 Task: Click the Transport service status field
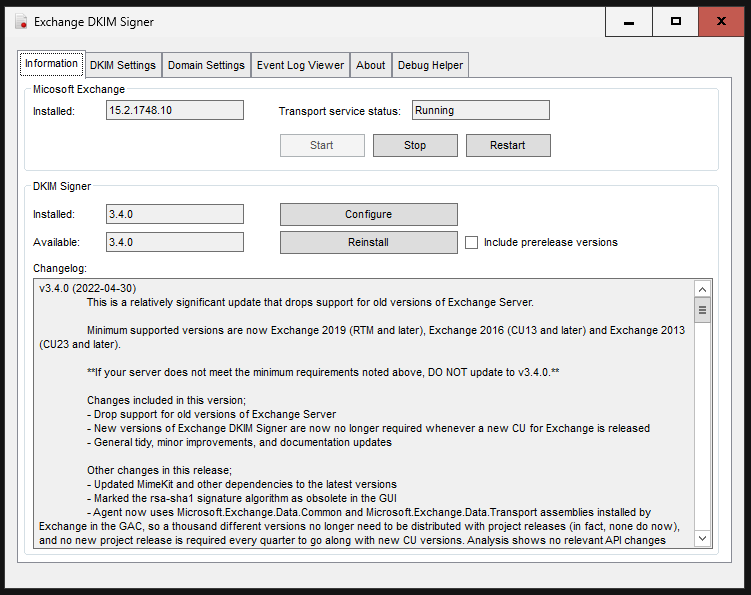pyautogui.click(x=480, y=110)
